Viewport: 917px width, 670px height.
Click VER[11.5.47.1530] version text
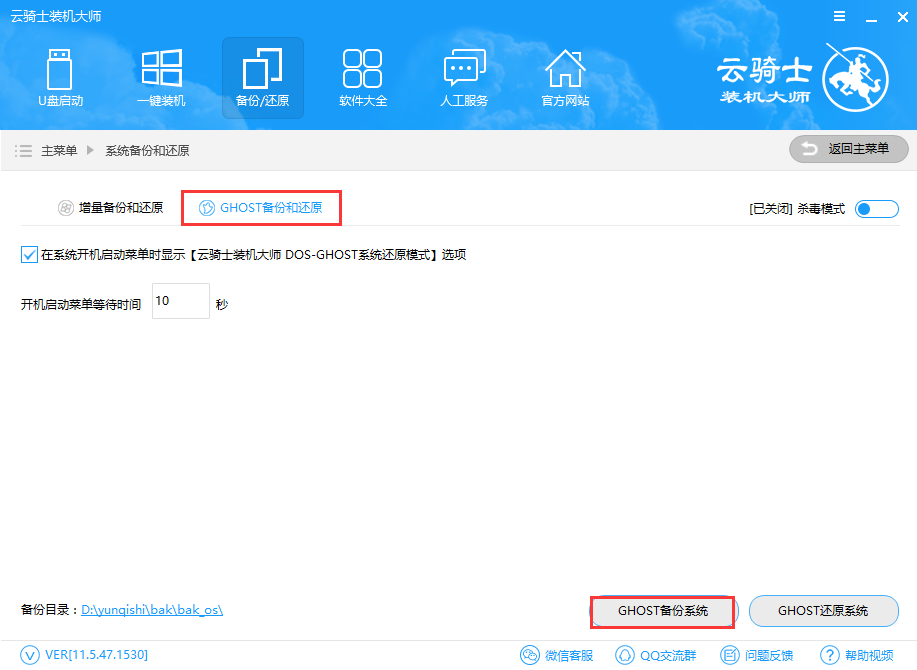click(x=96, y=655)
